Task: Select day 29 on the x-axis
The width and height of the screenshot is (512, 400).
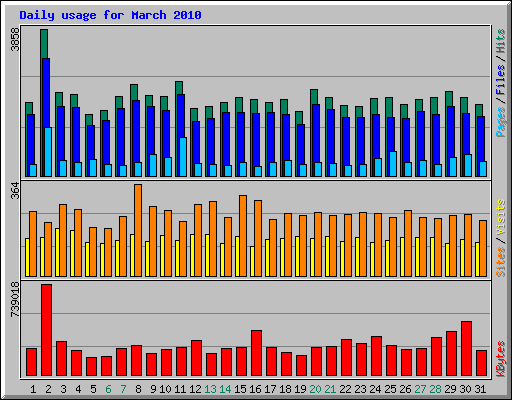Action: coord(450,389)
